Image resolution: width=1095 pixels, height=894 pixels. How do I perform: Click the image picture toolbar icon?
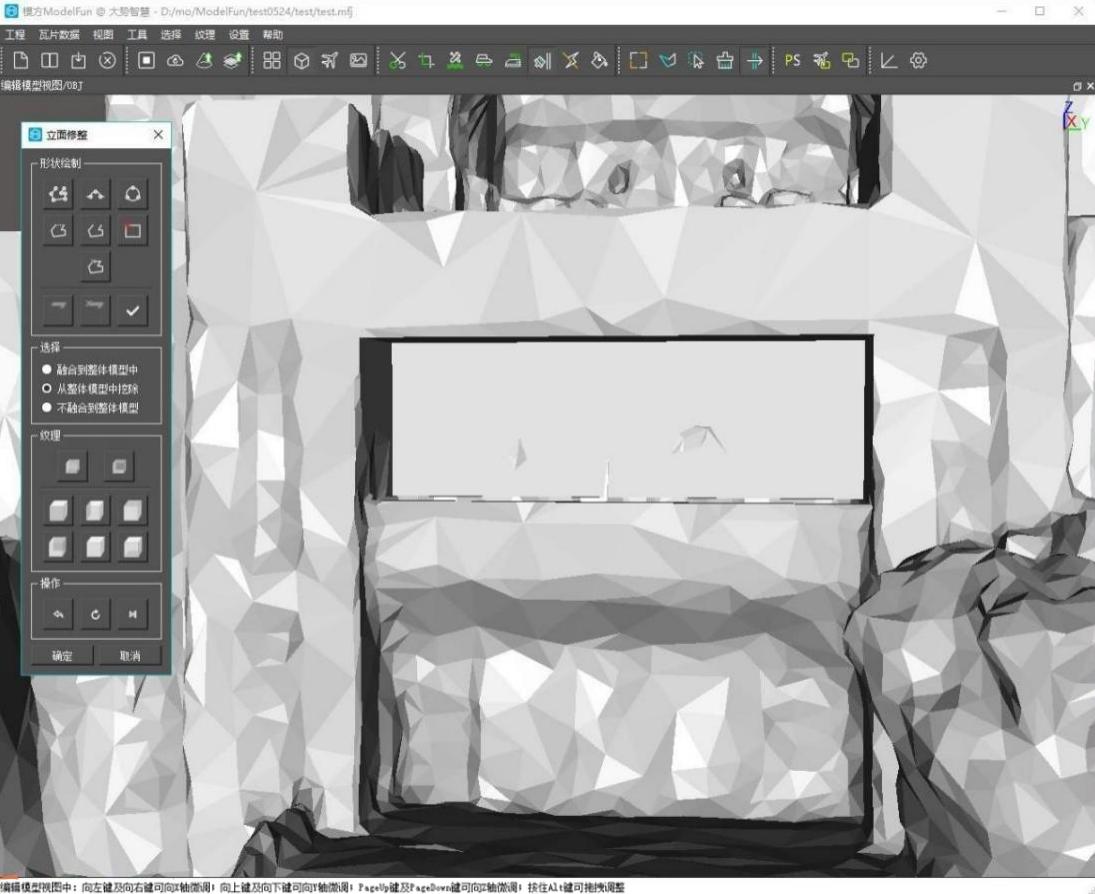[x=358, y=61]
